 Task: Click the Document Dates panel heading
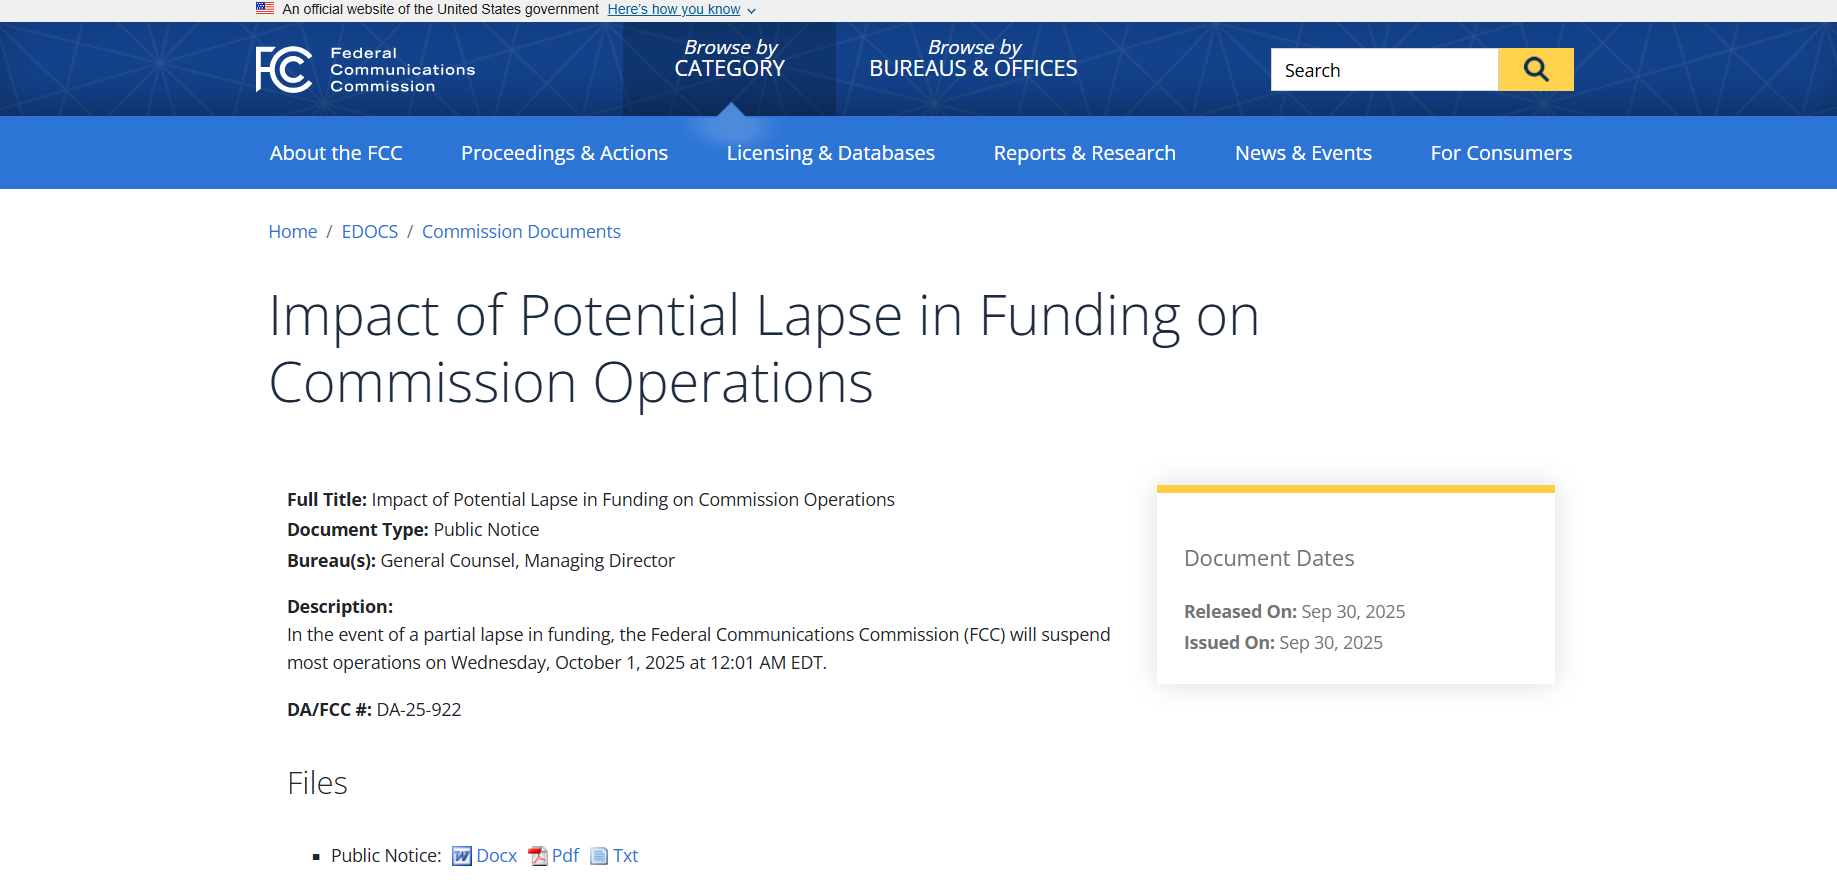click(1269, 558)
